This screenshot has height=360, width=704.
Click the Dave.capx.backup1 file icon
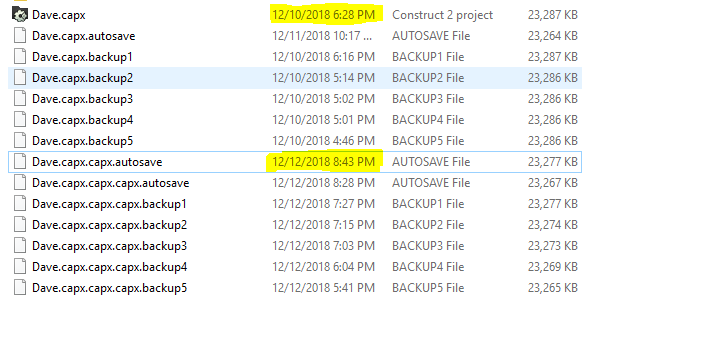pos(20,57)
